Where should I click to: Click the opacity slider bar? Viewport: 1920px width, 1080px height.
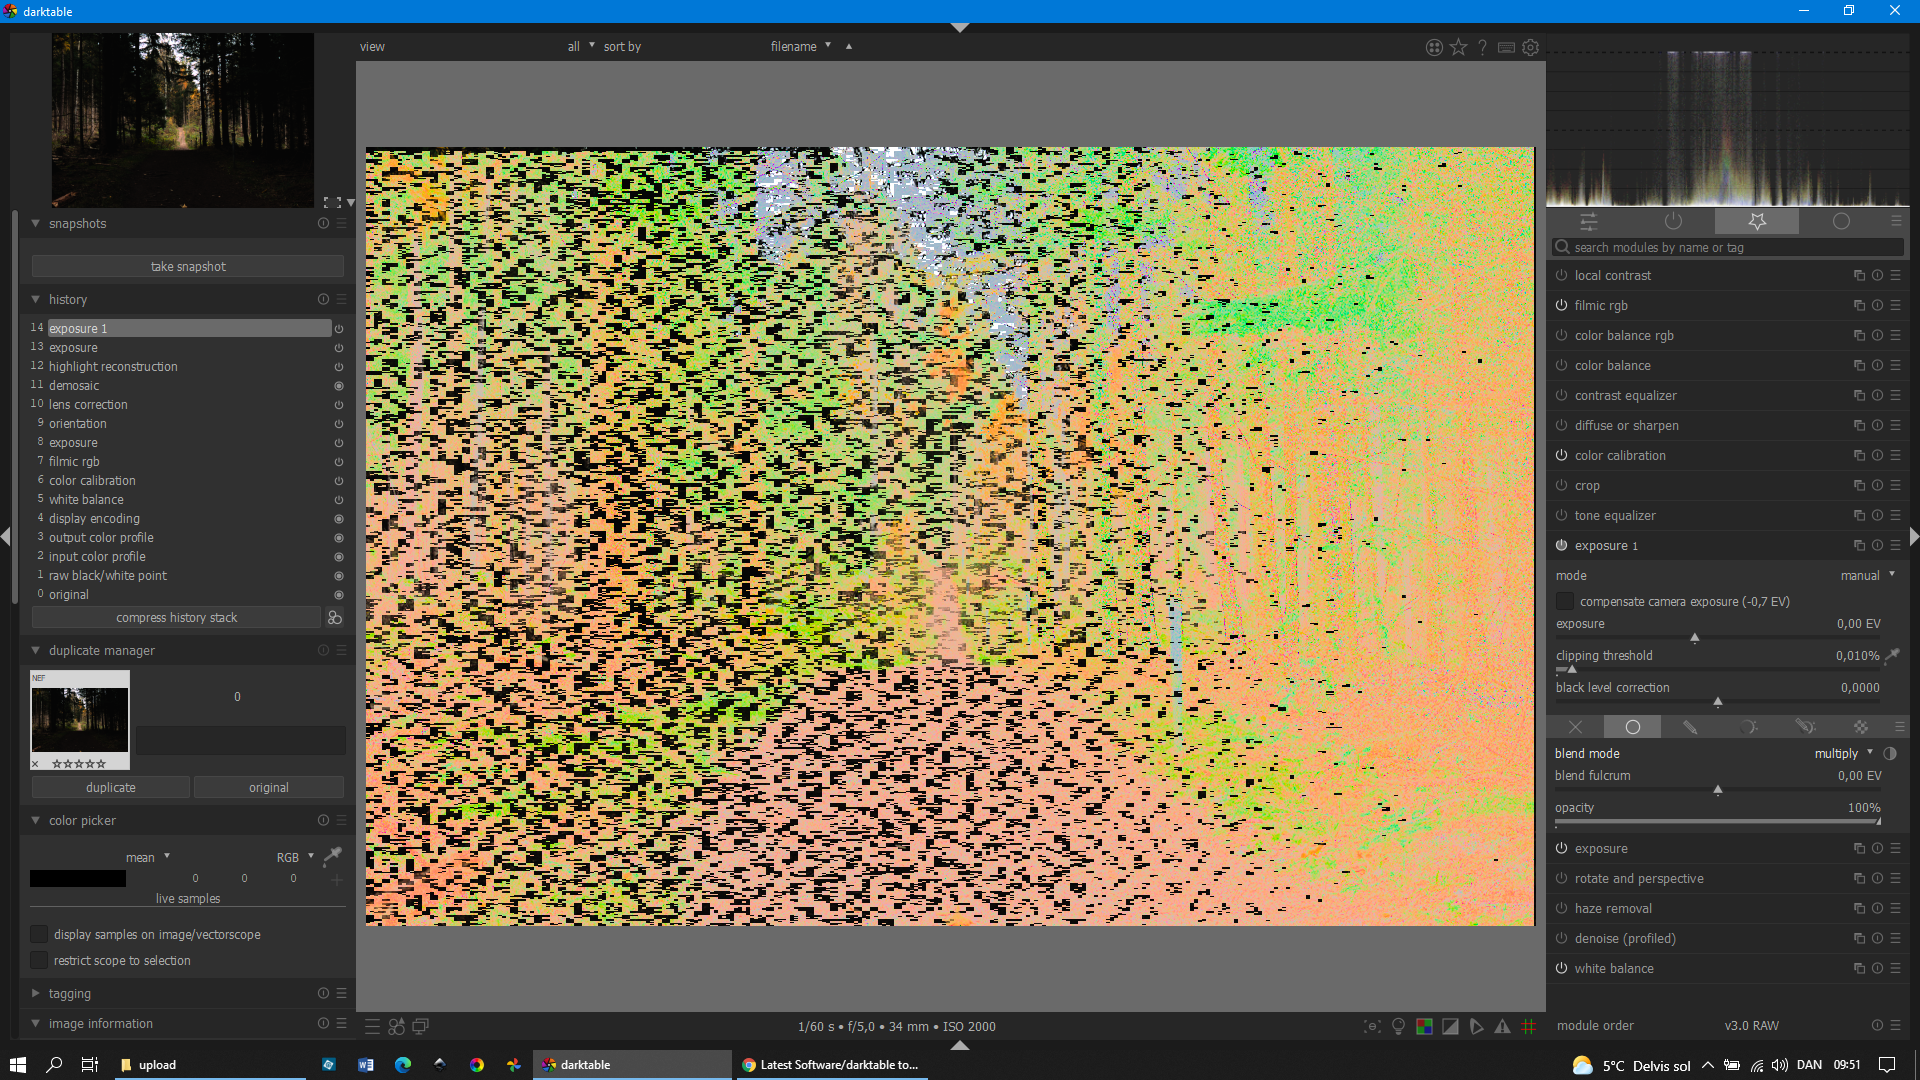click(x=1717, y=822)
